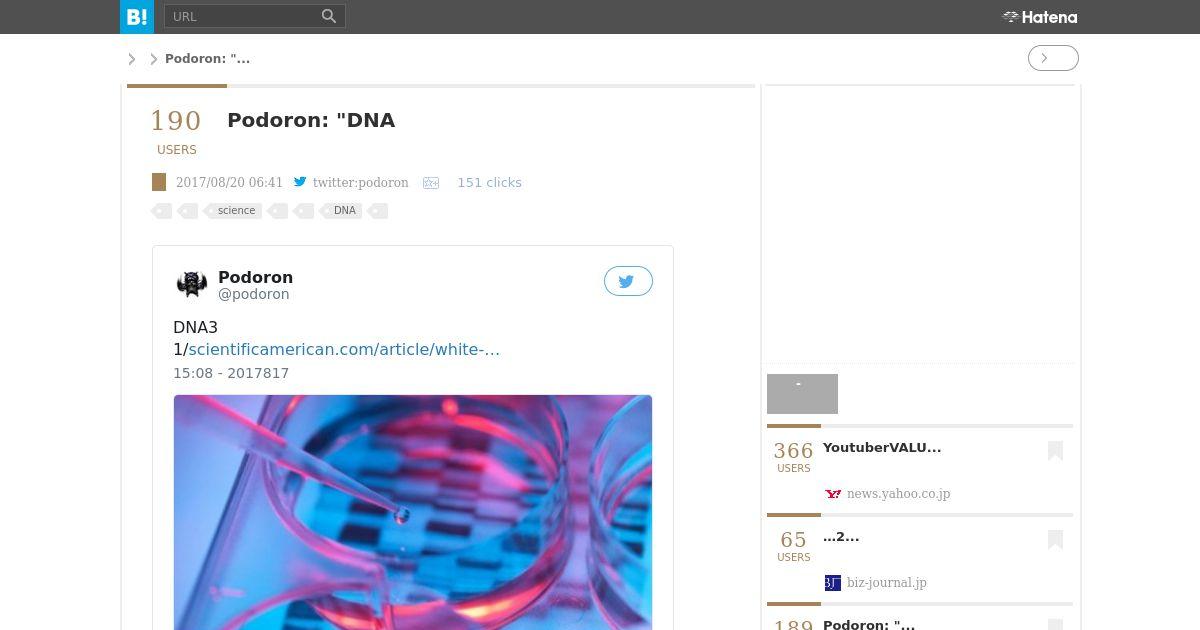Open the Hatena logo menu
The image size is (1200, 630).
(1040, 17)
